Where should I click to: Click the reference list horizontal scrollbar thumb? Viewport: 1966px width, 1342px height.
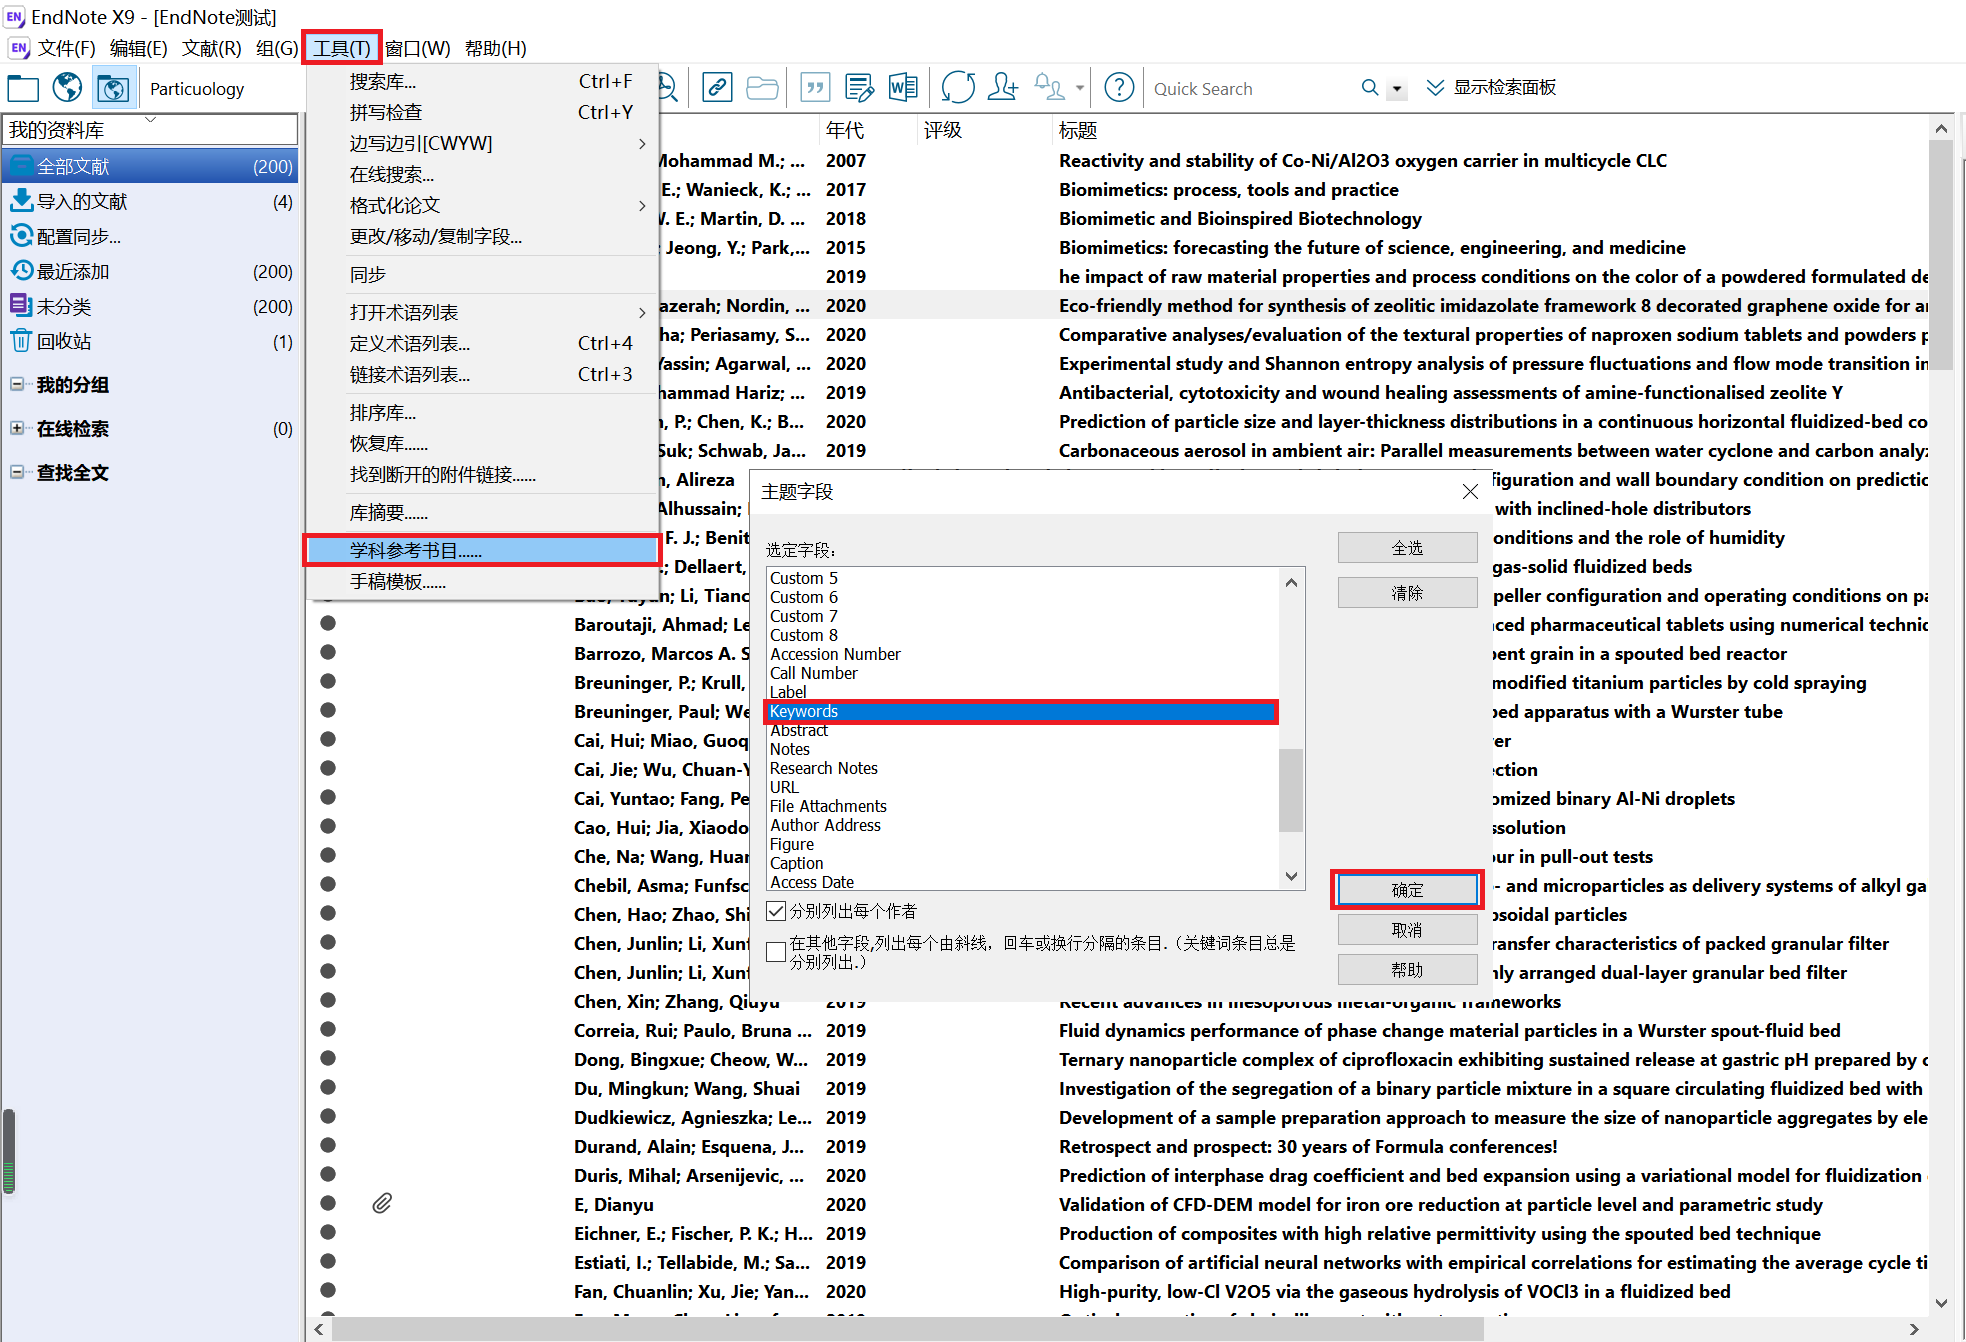pyautogui.click(x=908, y=1329)
